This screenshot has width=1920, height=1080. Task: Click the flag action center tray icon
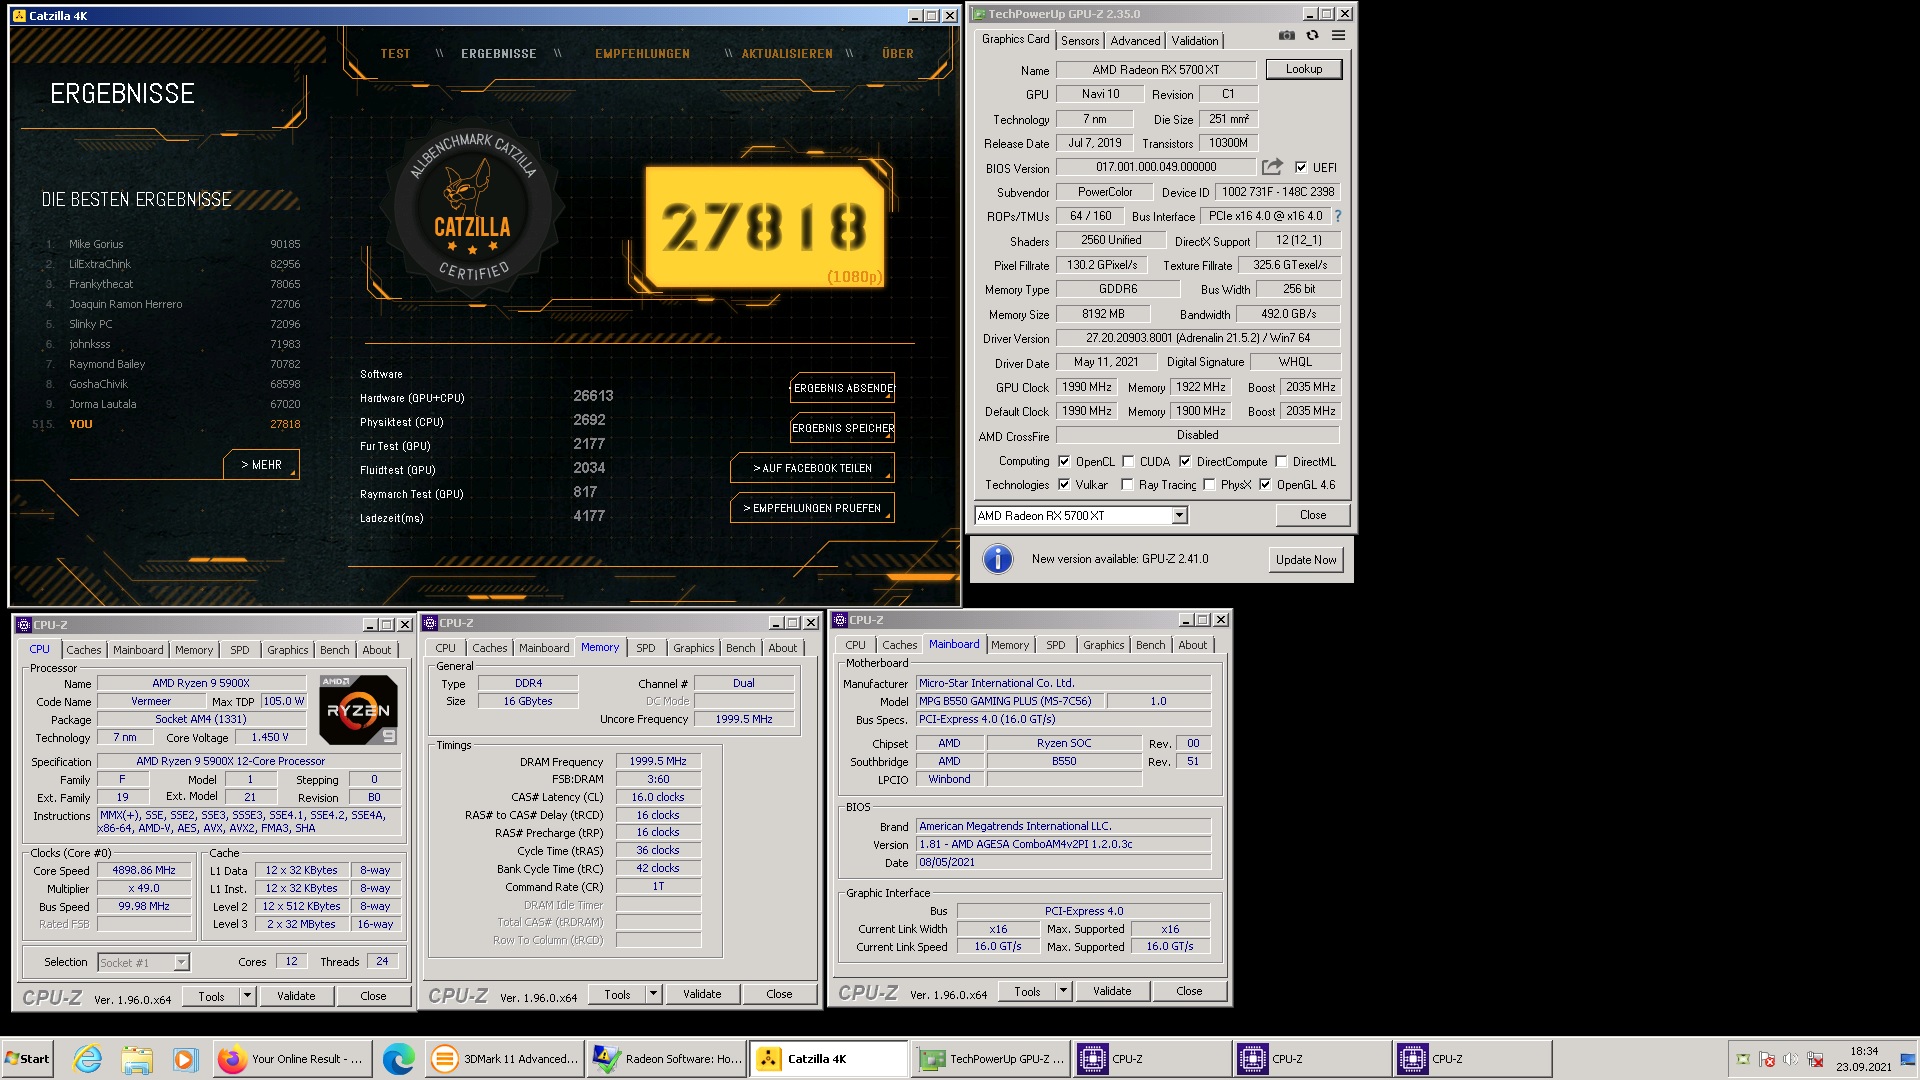[1767, 1060]
